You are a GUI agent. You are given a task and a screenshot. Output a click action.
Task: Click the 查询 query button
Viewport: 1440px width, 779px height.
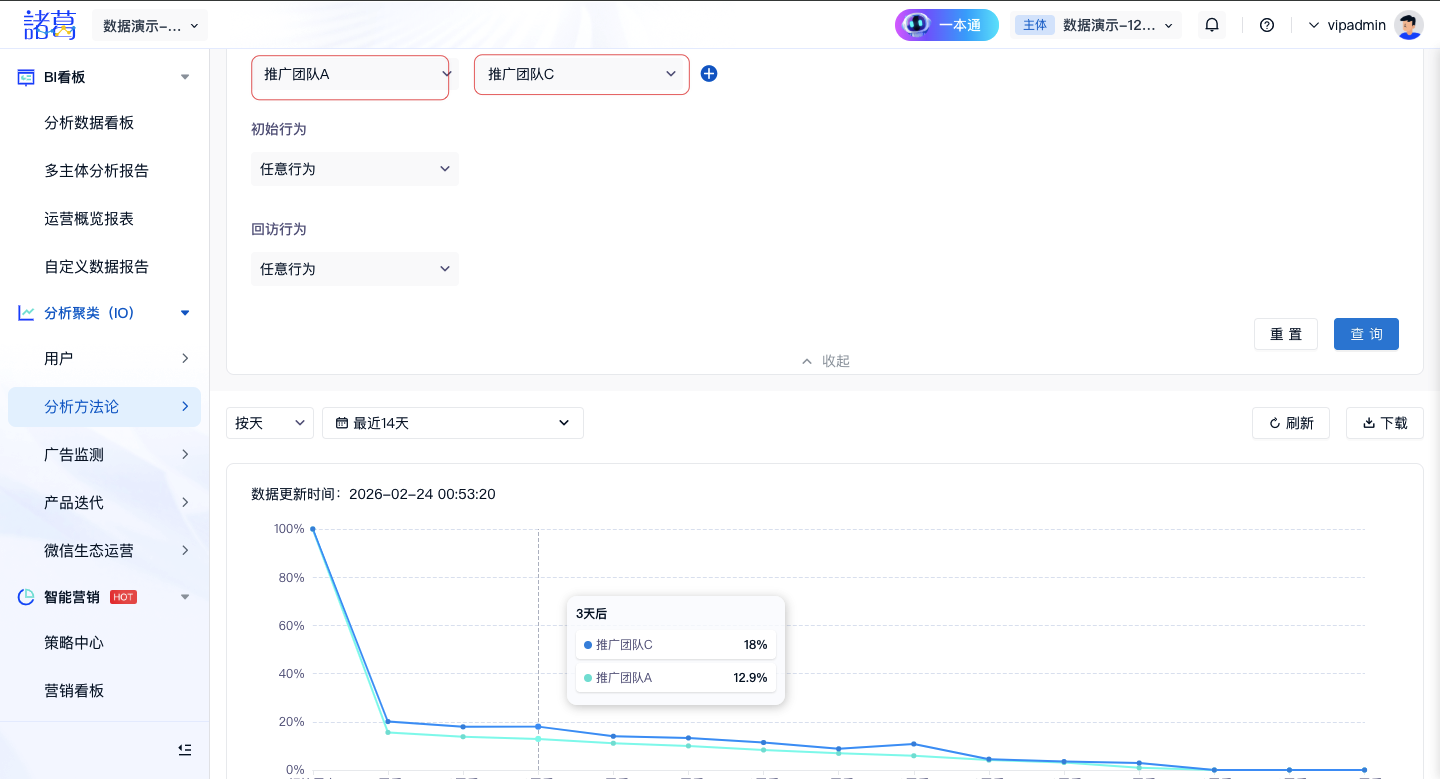point(1366,334)
